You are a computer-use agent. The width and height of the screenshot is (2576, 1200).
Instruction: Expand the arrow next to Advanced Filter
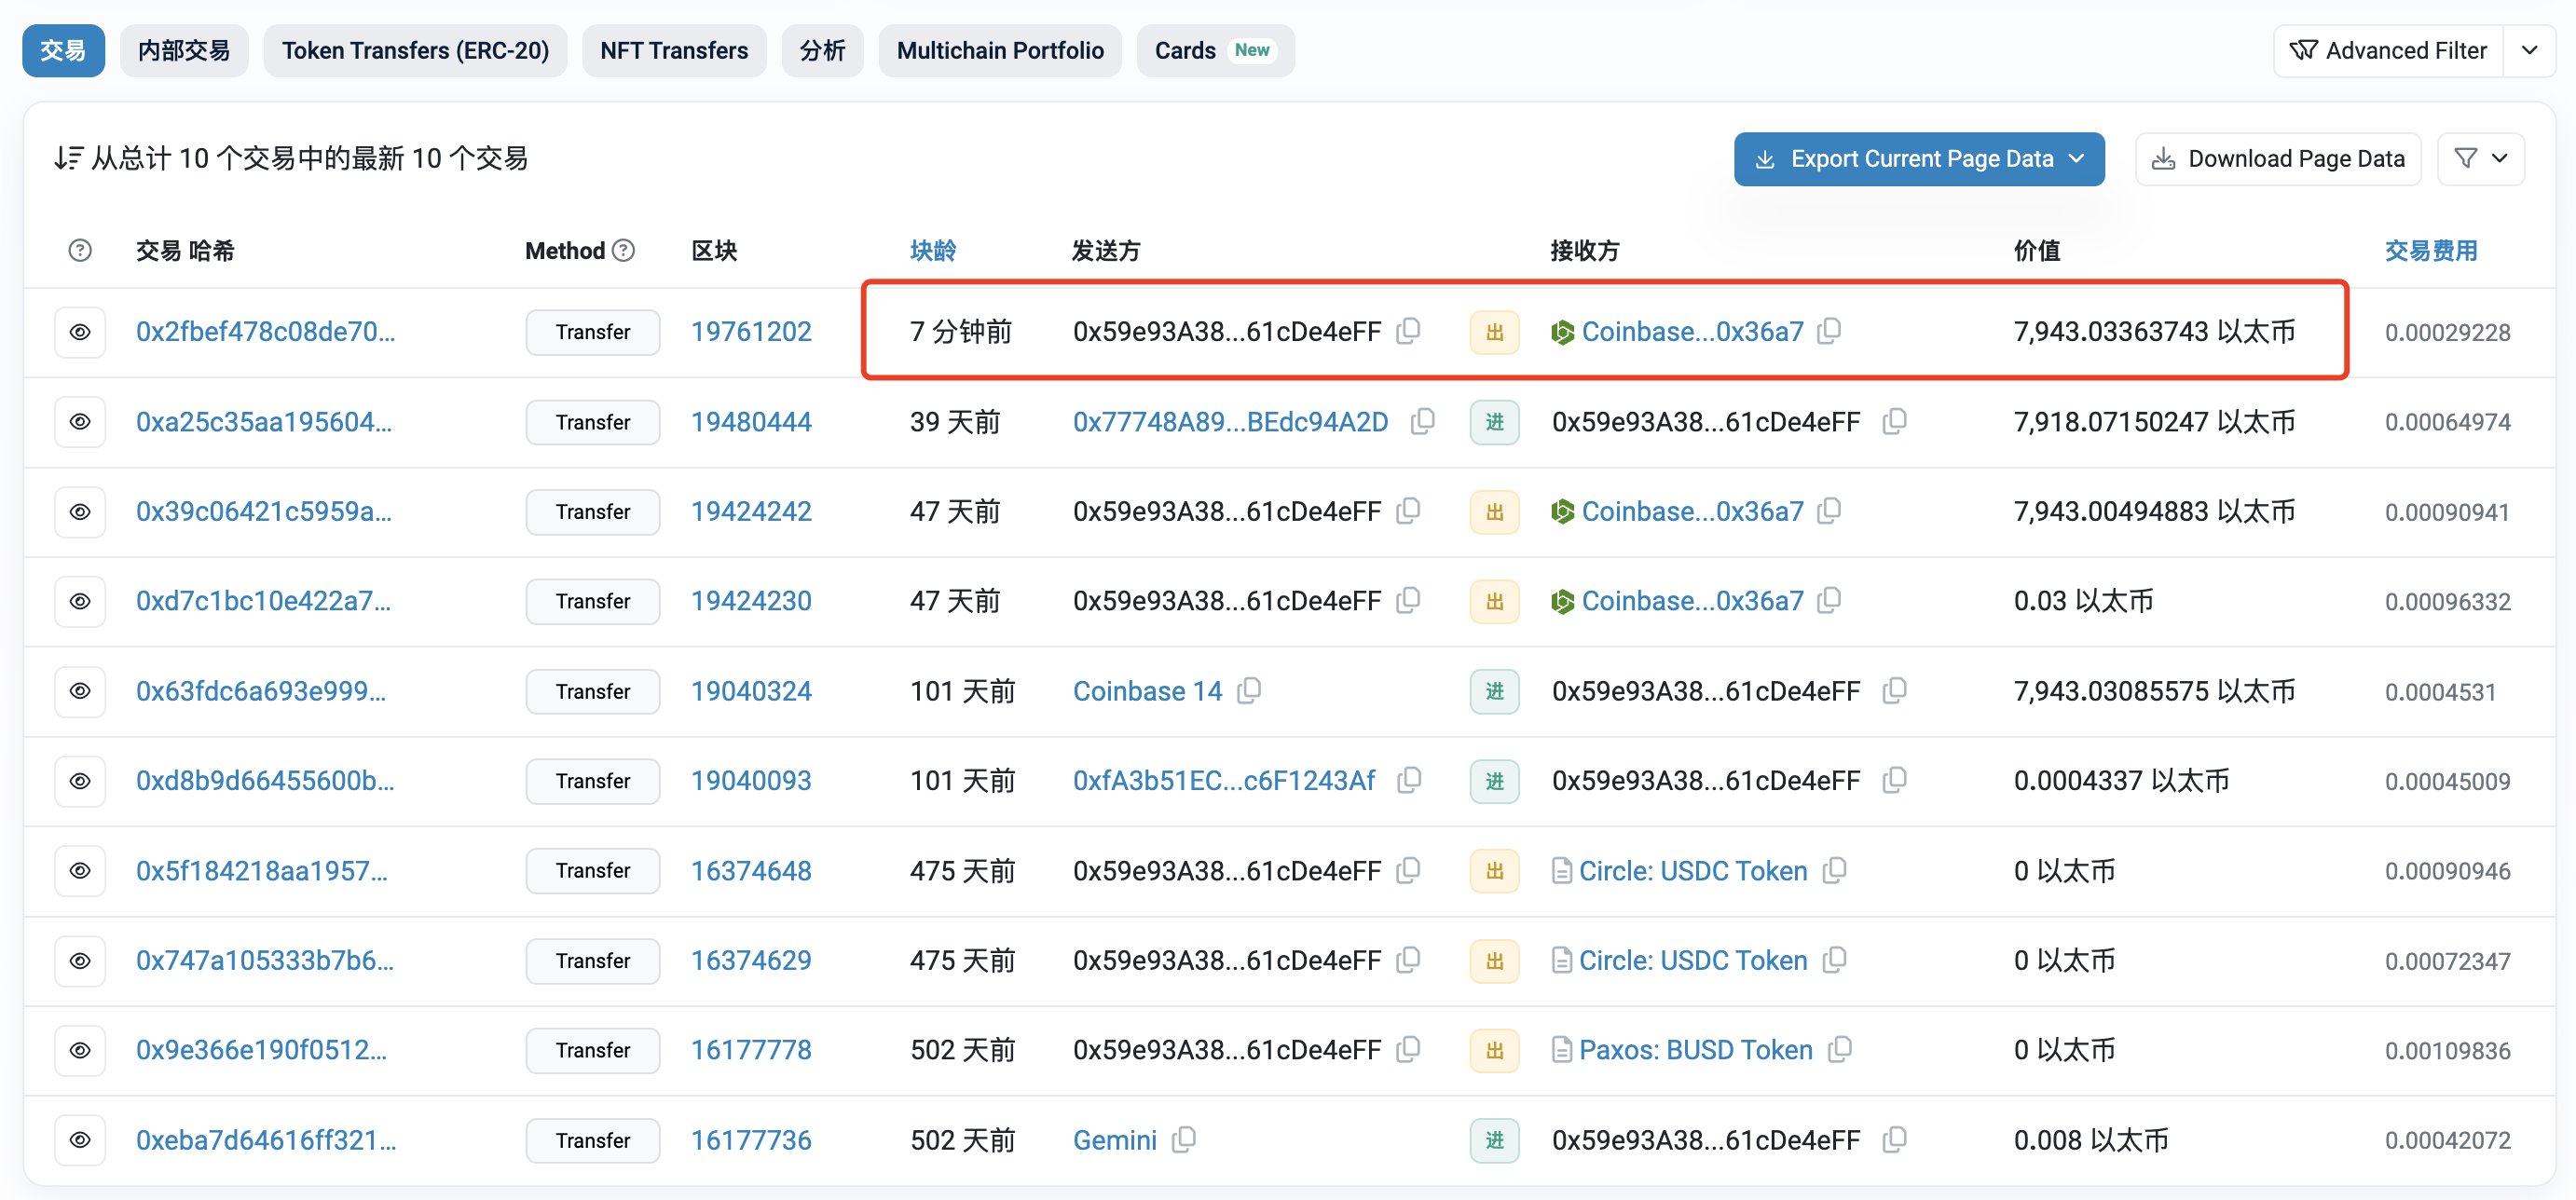click(x=2529, y=50)
